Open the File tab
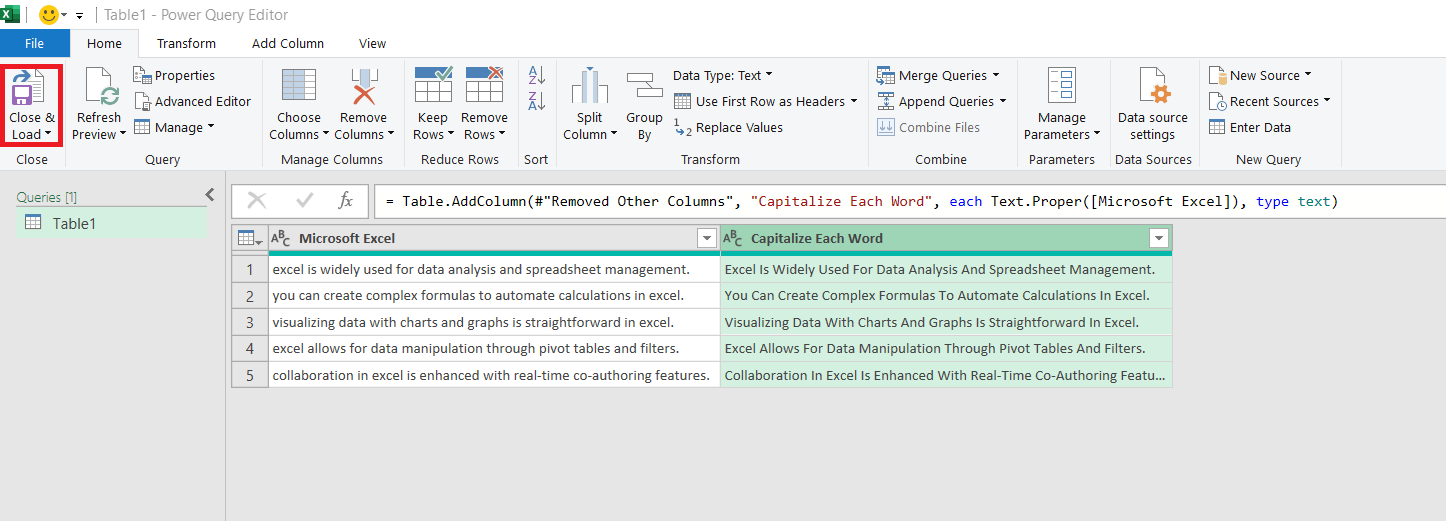This screenshot has width=1446, height=521. click(x=35, y=43)
